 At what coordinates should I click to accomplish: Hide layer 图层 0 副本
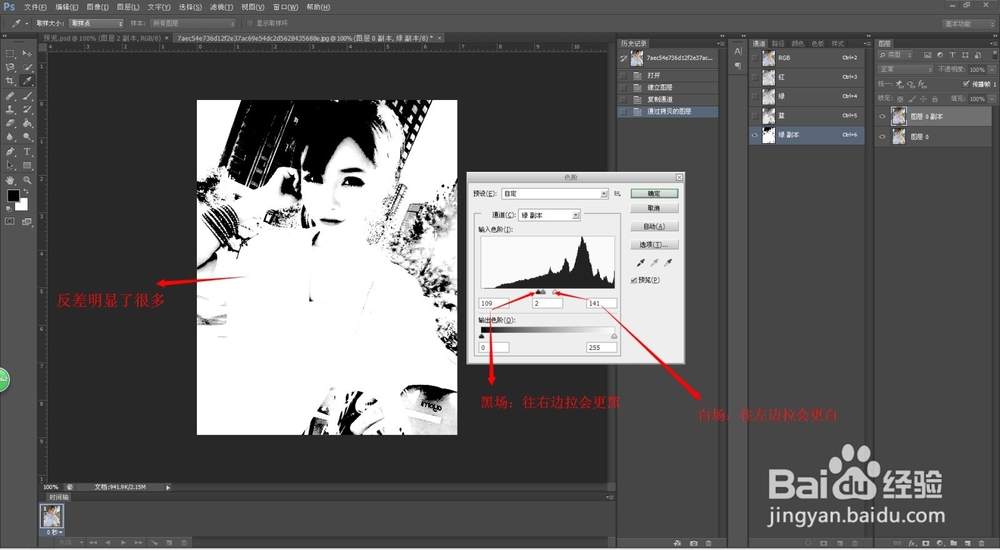883,117
